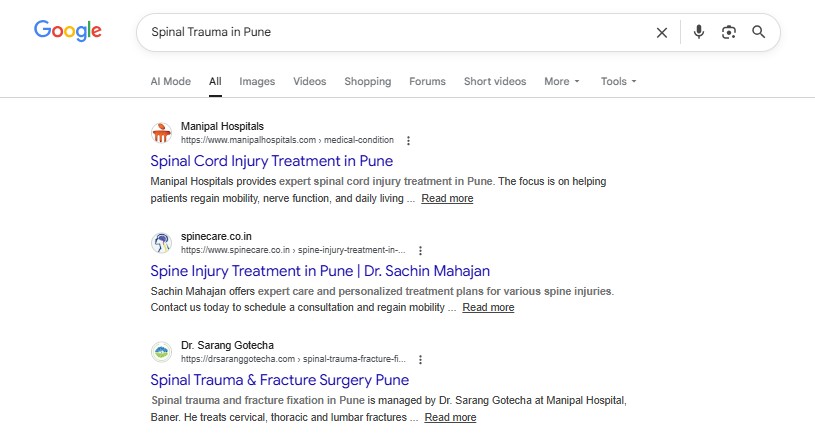Switch to Shopping tab
Image resolution: width=815 pixels, height=440 pixels.
click(x=367, y=82)
